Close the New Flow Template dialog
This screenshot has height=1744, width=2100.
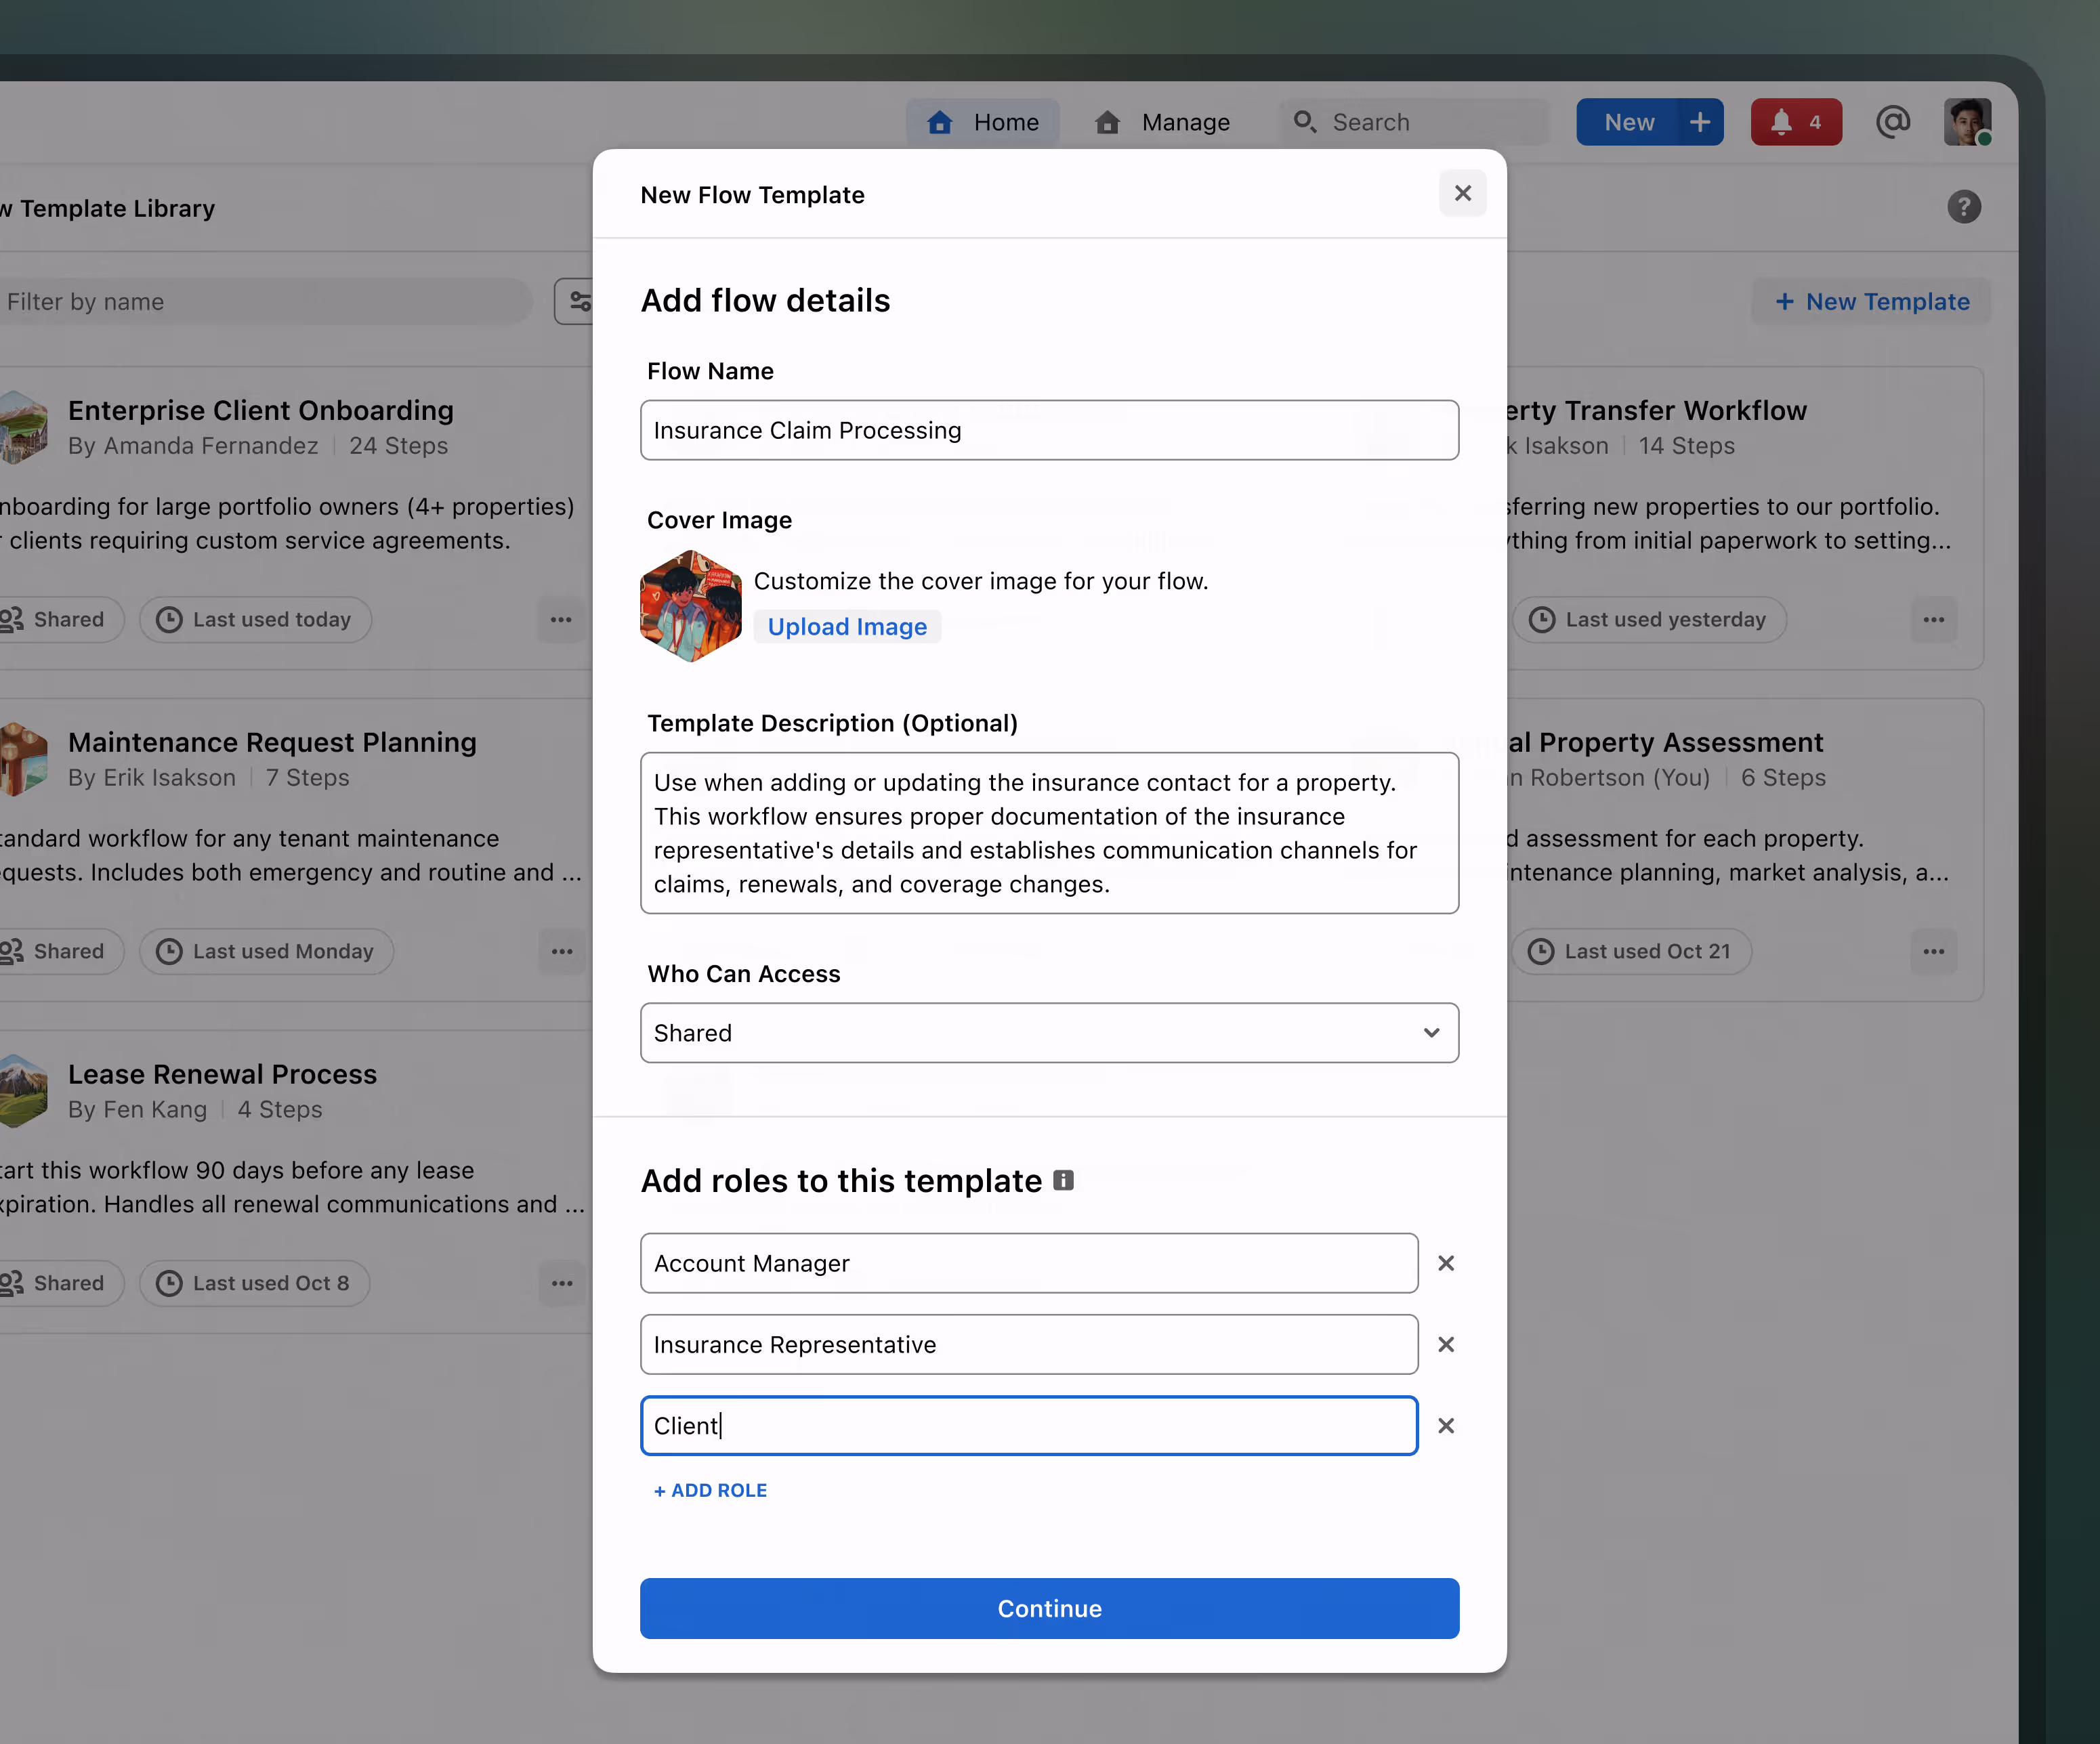point(1462,193)
